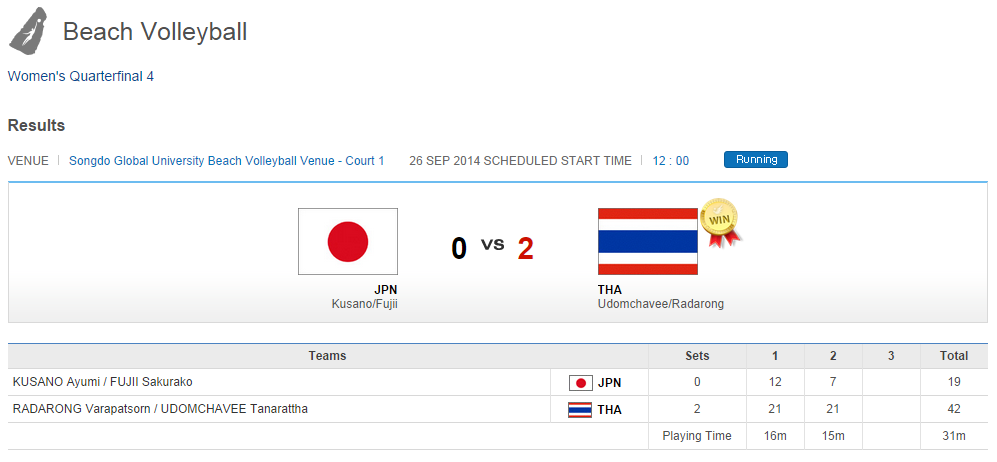Image resolution: width=997 pixels, height=462 pixels.
Task: Click the Beach Volleyball sport pictogram icon
Action: coord(27,31)
